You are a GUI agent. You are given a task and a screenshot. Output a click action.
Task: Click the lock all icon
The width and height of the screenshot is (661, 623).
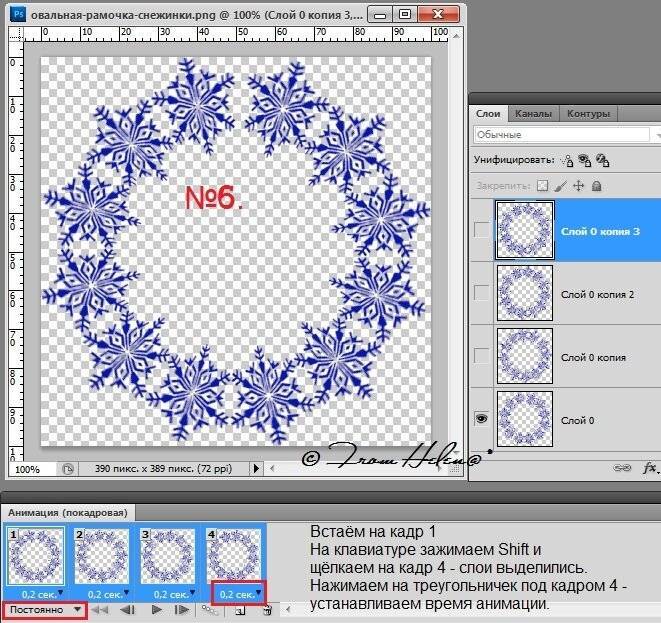(x=596, y=185)
